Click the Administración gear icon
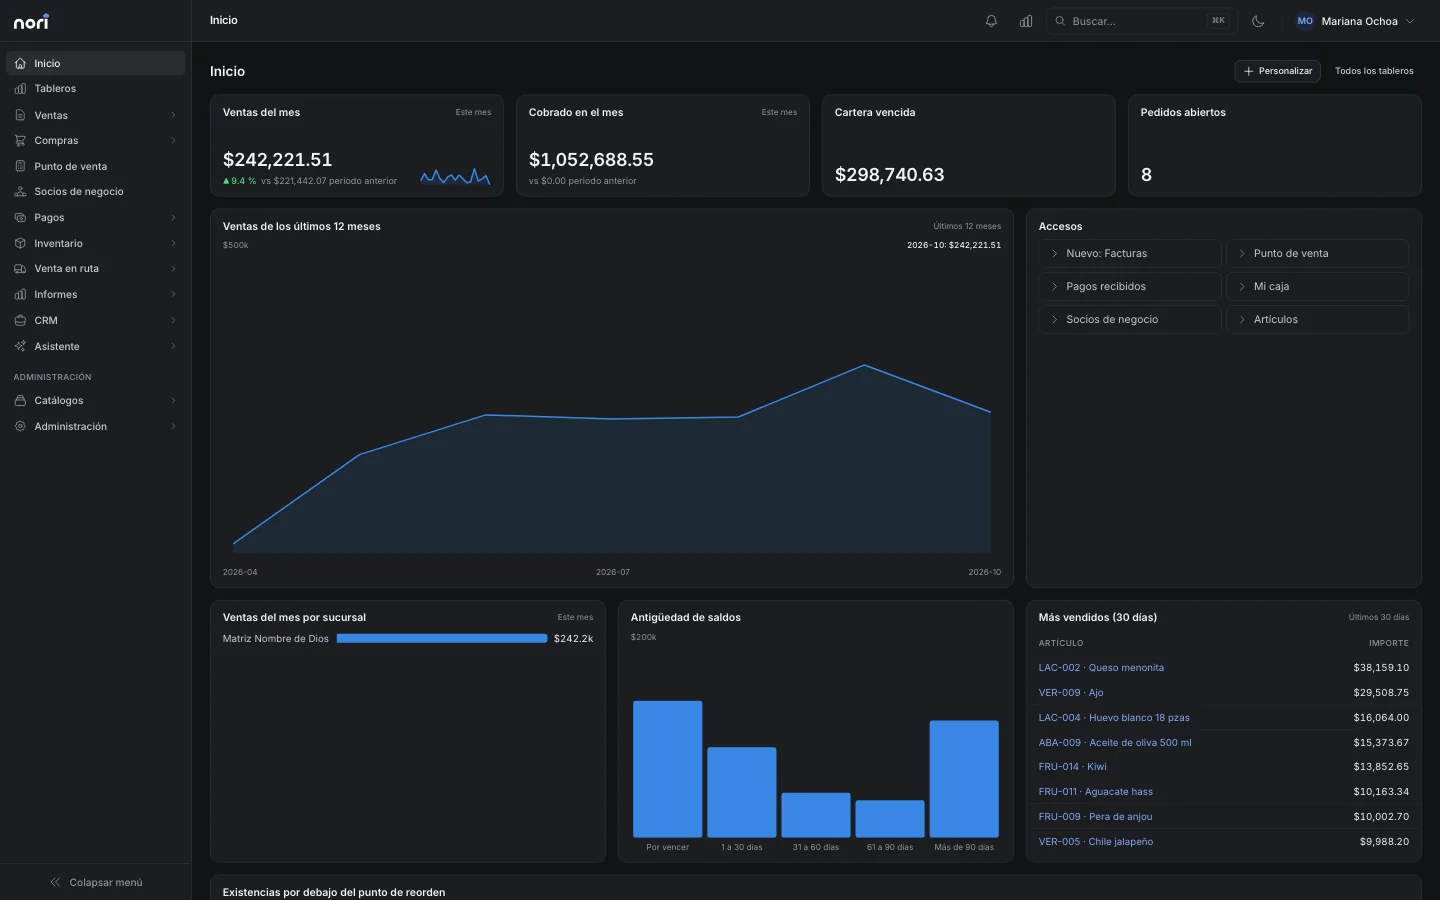 coord(20,427)
